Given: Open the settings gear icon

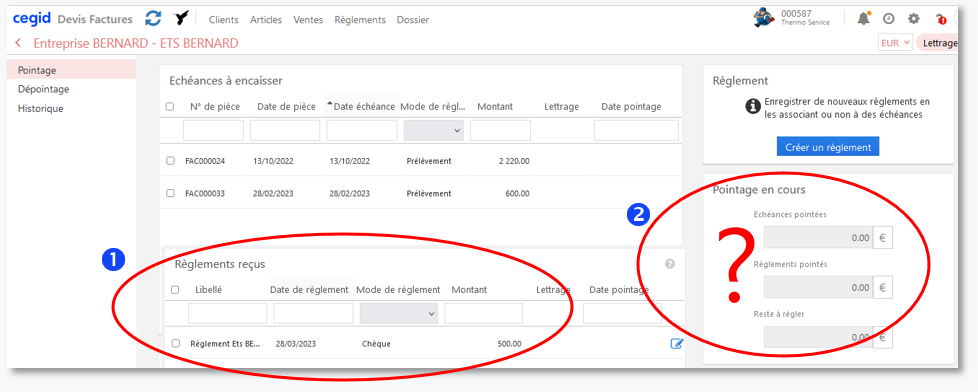Looking at the screenshot, I should 914,19.
